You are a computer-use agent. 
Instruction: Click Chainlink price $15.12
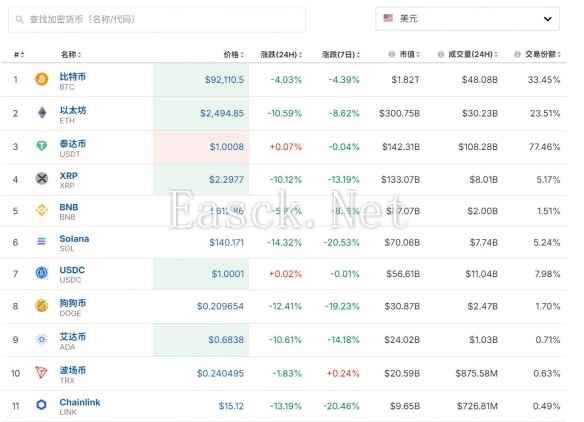tap(231, 406)
